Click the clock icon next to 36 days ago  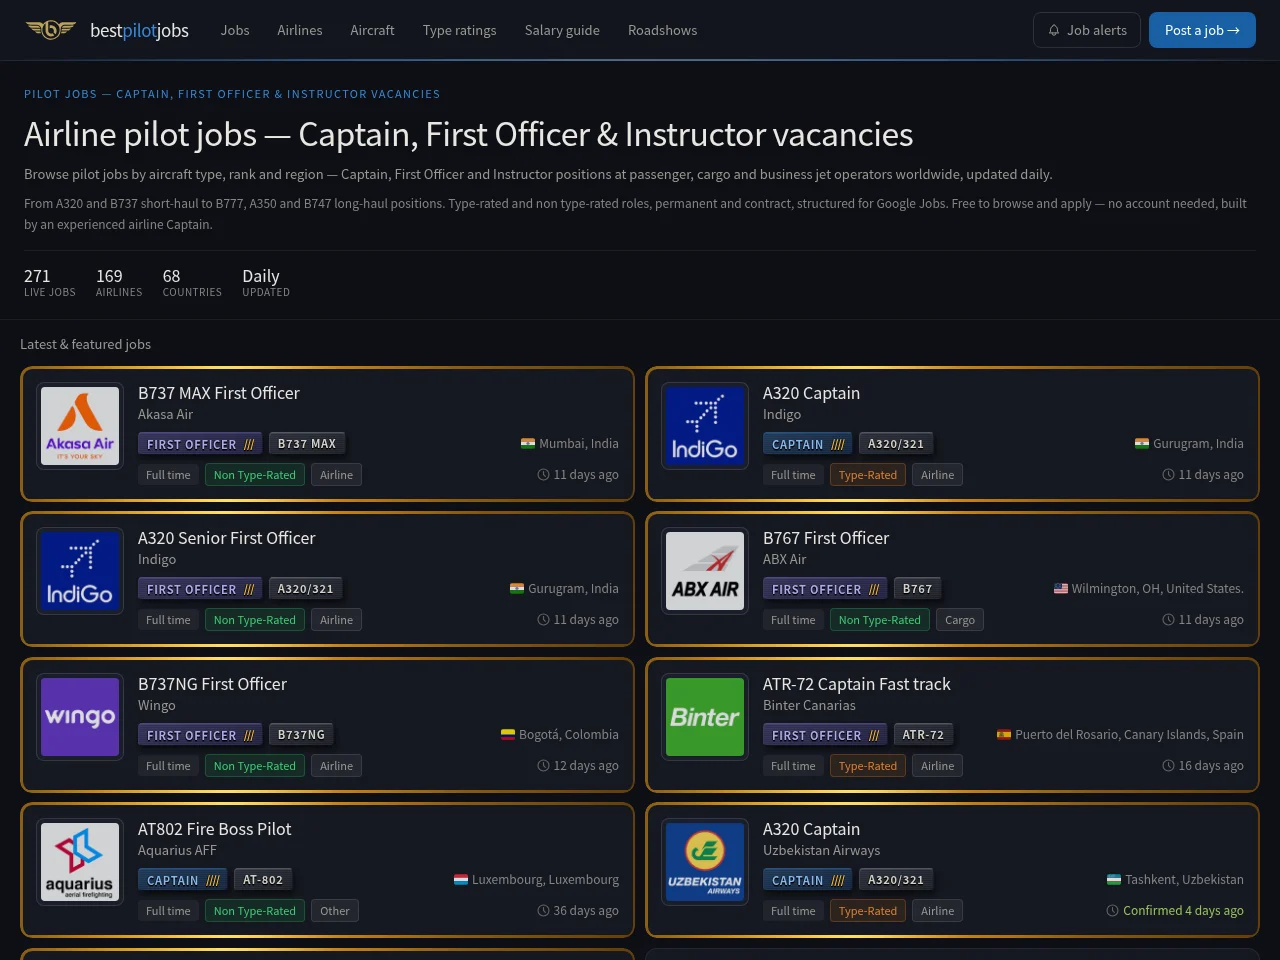point(544,910)
